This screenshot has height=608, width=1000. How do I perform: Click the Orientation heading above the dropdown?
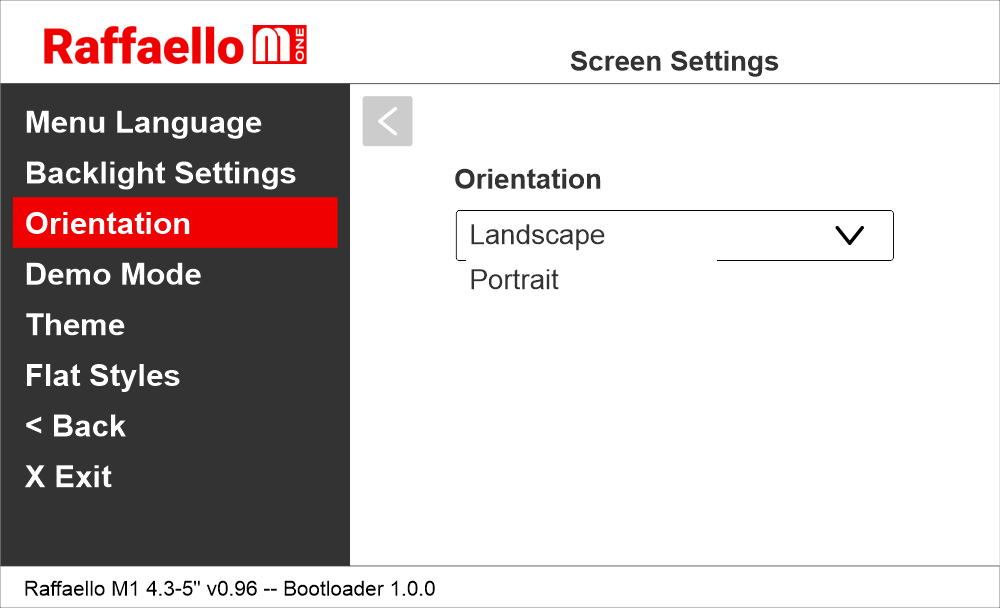[x=527, y=180]
